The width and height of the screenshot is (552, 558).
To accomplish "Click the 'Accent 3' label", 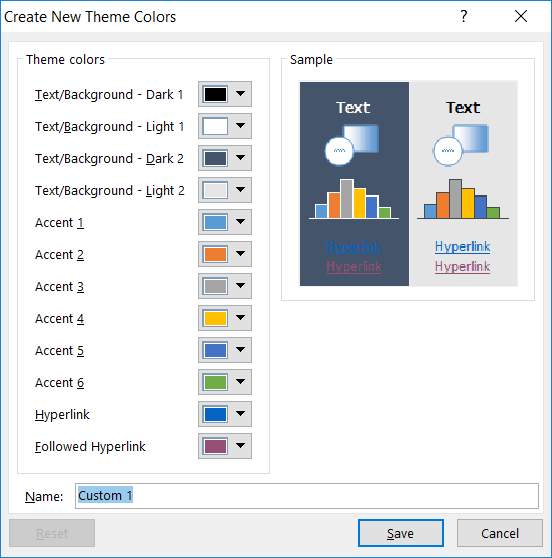I will point(59,286).
